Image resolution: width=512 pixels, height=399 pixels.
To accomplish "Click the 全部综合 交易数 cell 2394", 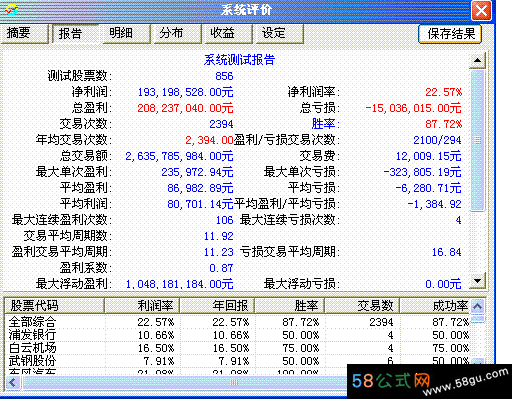I will (x=381, y=322).
